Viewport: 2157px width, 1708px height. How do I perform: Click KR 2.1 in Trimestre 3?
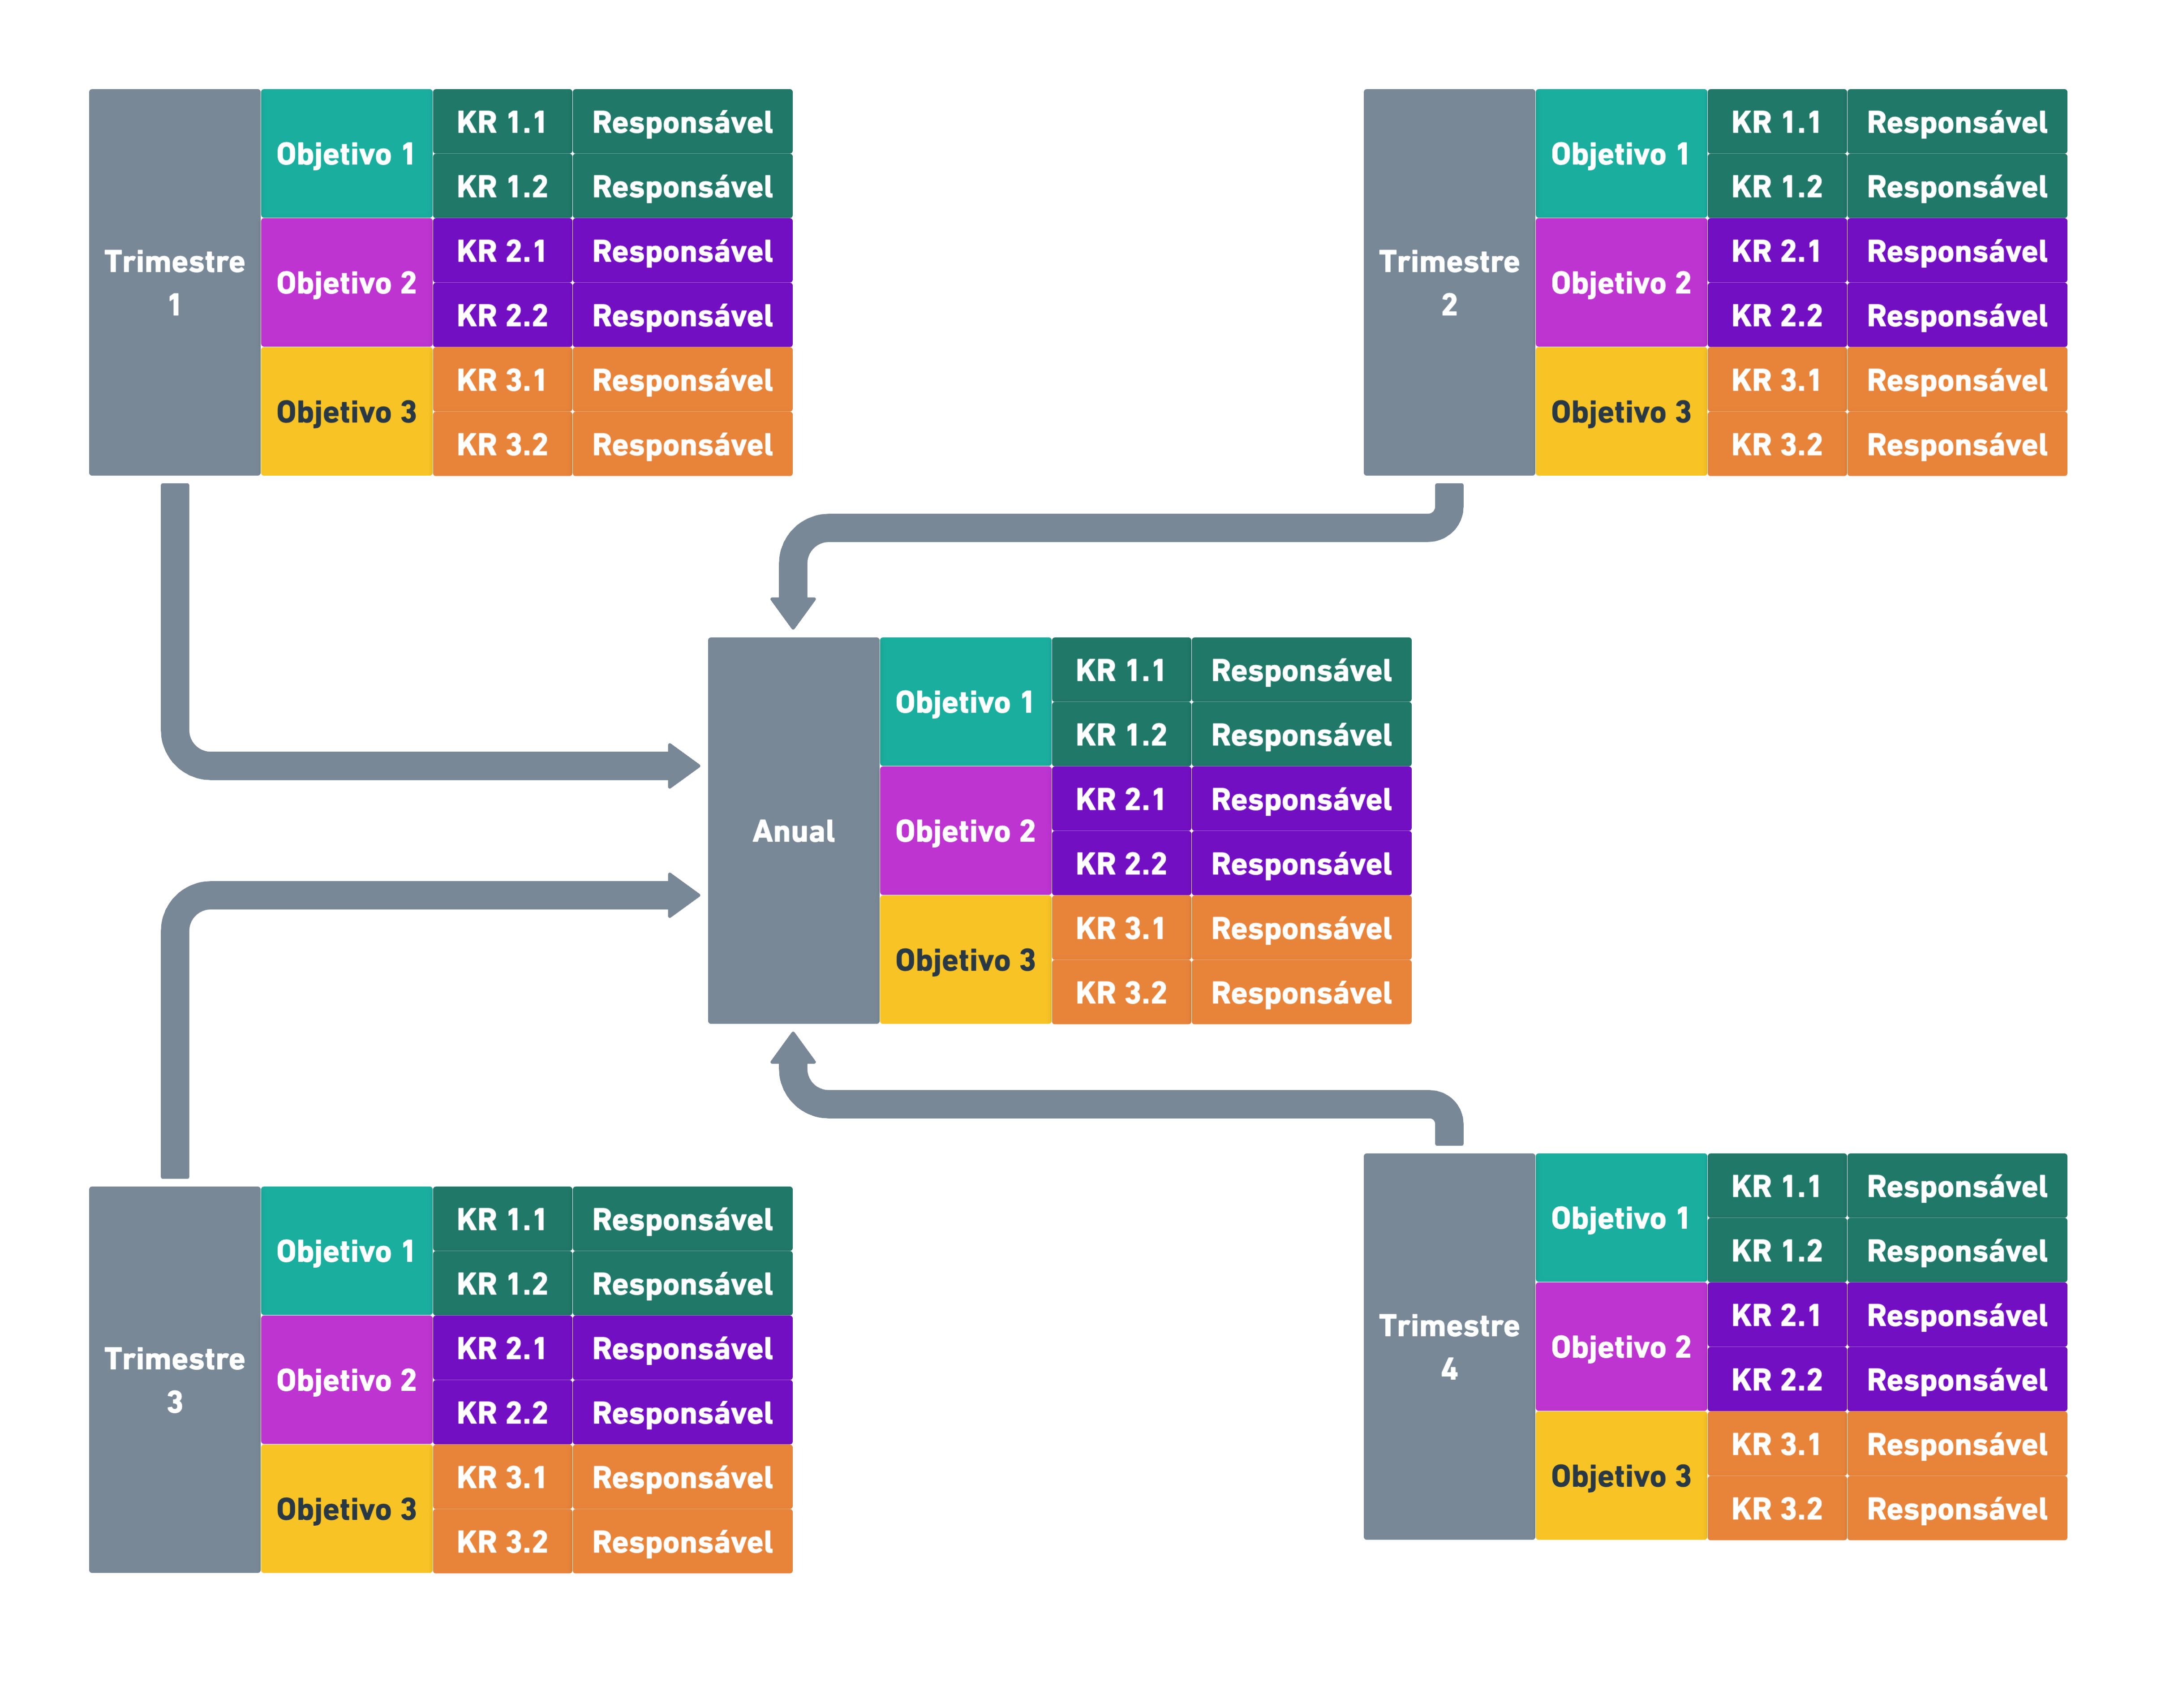(502, 1347)
